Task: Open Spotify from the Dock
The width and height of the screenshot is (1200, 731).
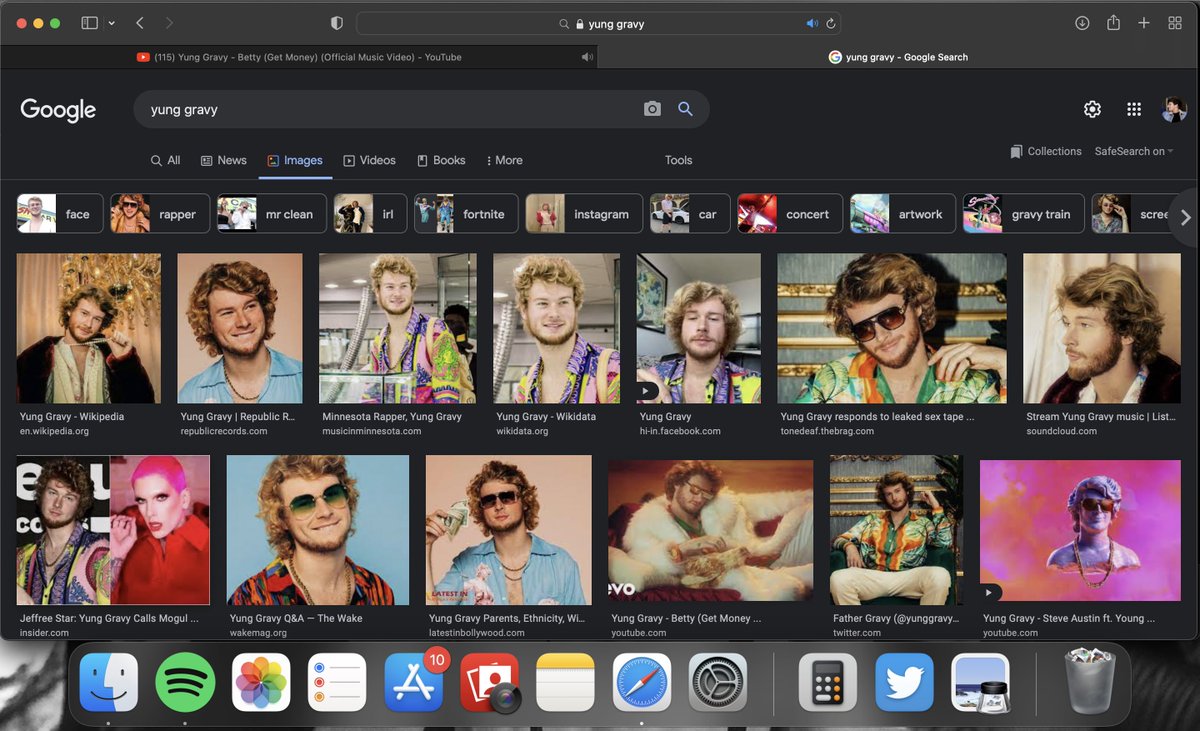Action: [185, 682]
